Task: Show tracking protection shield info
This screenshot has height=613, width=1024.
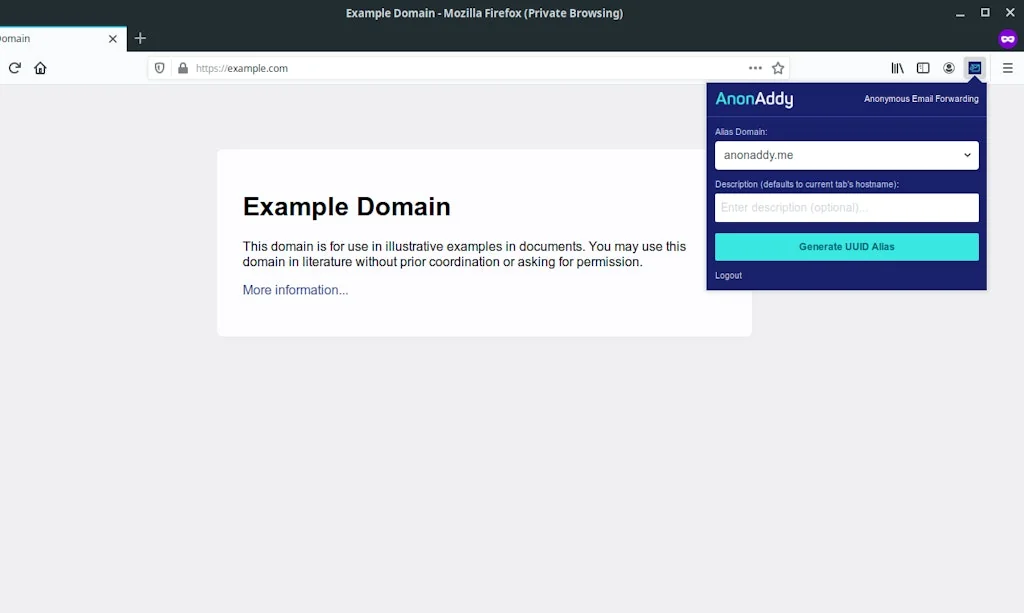Action: pos(160,68)
